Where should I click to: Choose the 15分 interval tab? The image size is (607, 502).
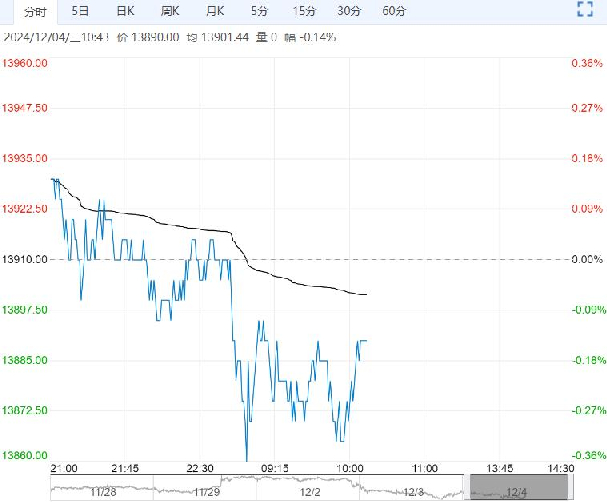(304, 11)
